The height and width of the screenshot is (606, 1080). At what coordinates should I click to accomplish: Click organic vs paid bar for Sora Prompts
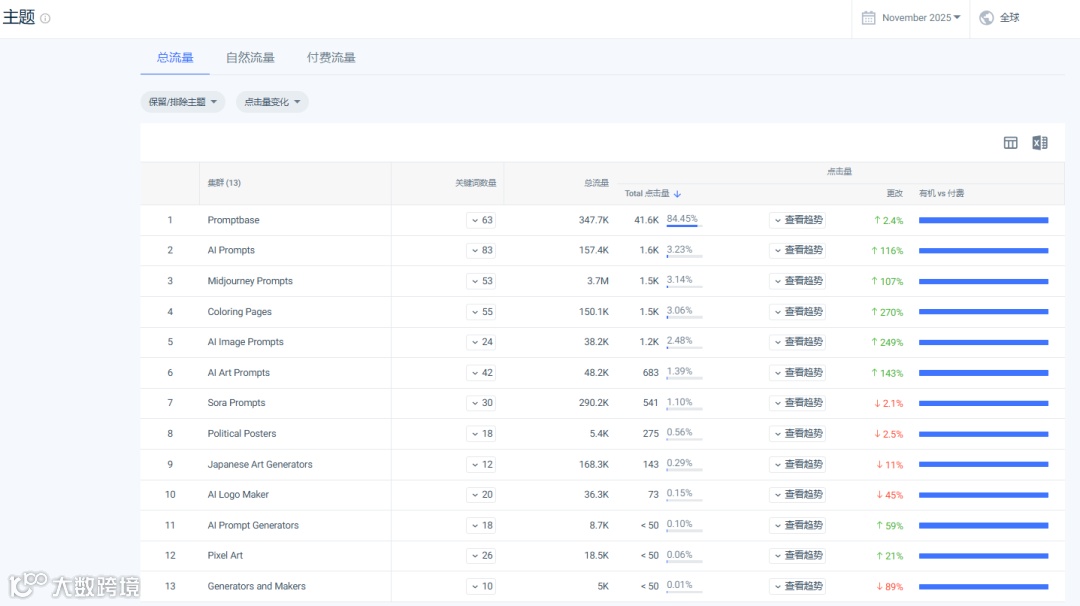pos(984,403)
